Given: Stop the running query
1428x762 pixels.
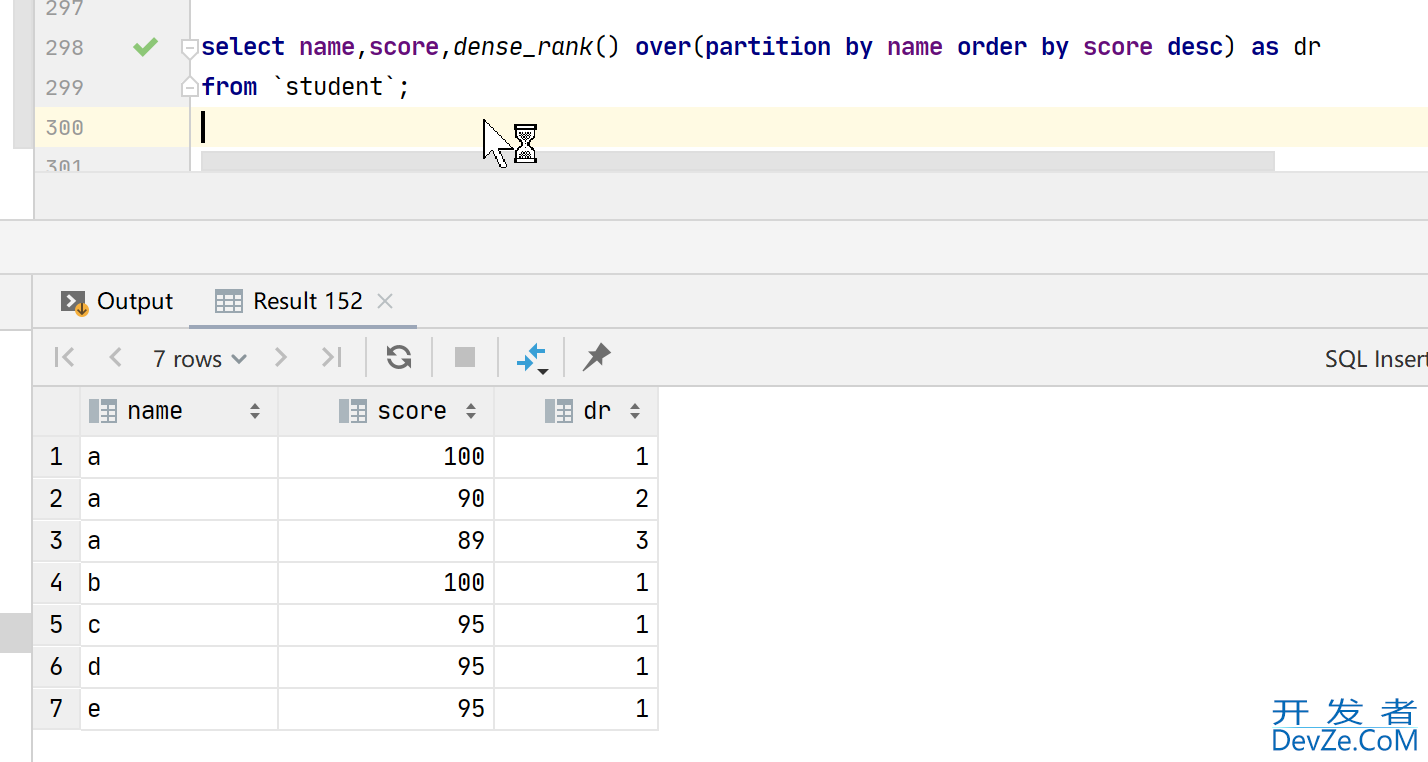Looking at the screenshot, I should point(465,357).
